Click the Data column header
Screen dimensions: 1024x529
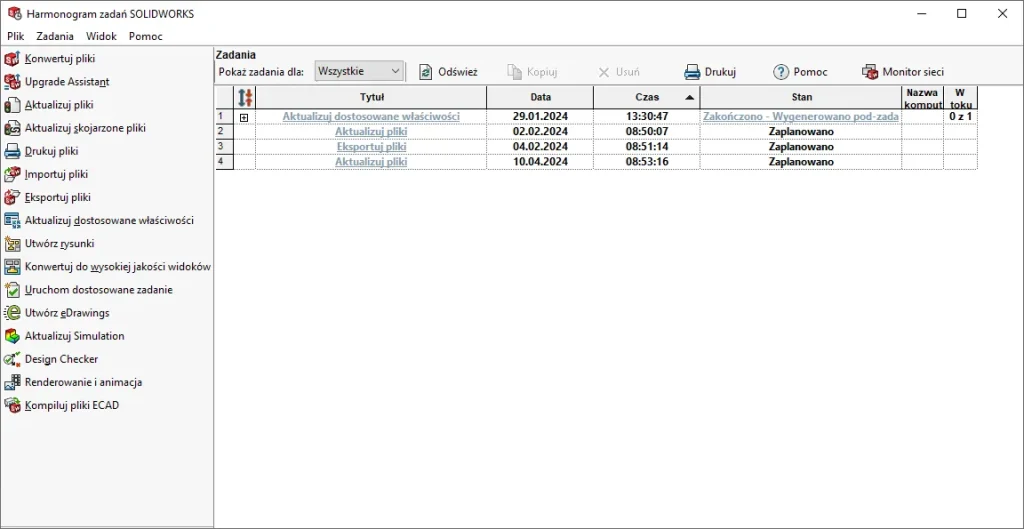pyautogui.click(x=540, y=97)
